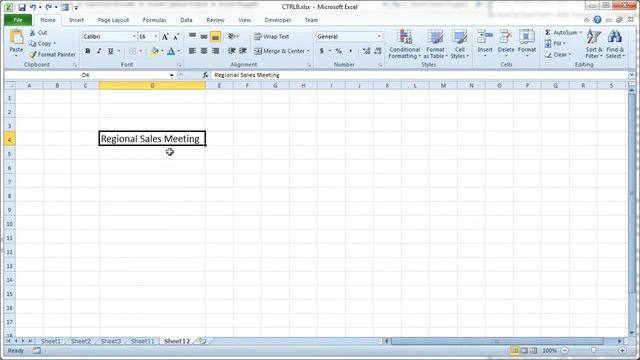The width and height of the screenshot is (640, 360).
Task: Switch to the Page Layout tab
Action: tap(113, 20)
